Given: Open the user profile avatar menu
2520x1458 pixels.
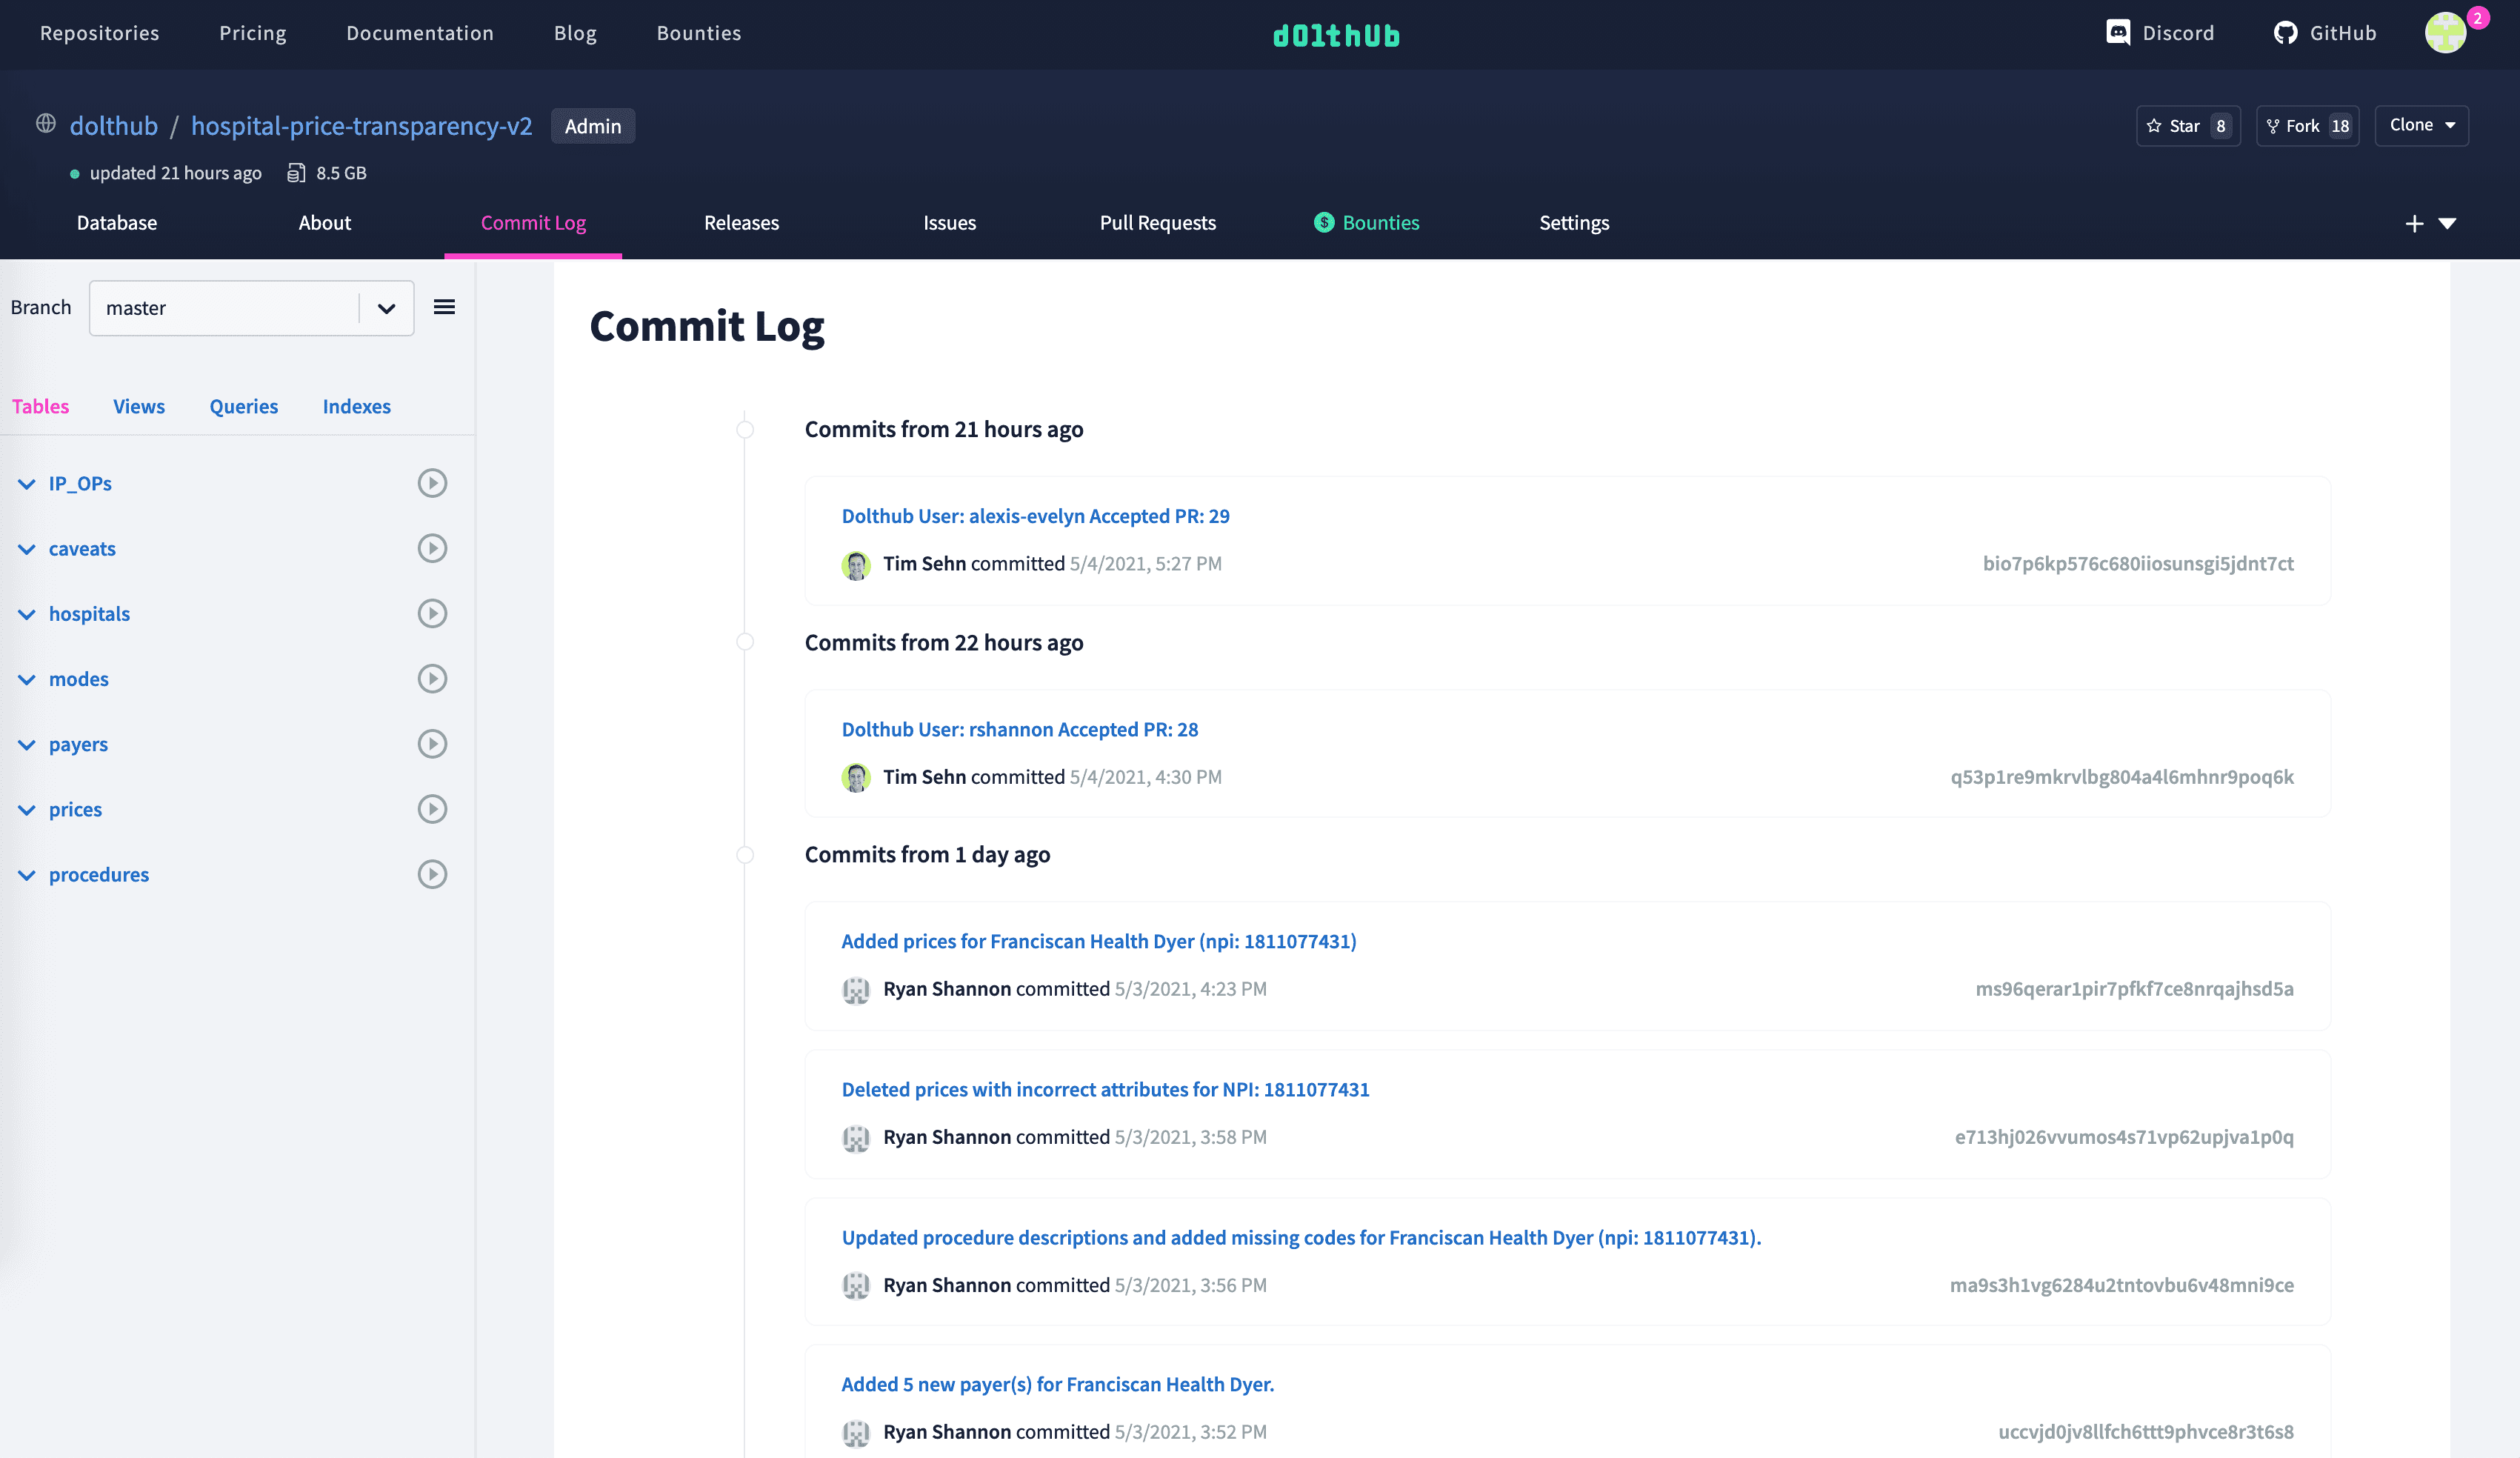Looking at the screenshot, I should pyautogui.click(x=2446, y=33).
